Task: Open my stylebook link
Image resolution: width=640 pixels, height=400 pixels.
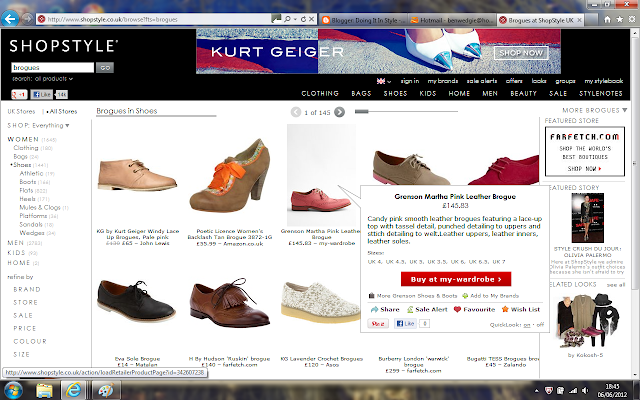Action: (x=604, y=81)
